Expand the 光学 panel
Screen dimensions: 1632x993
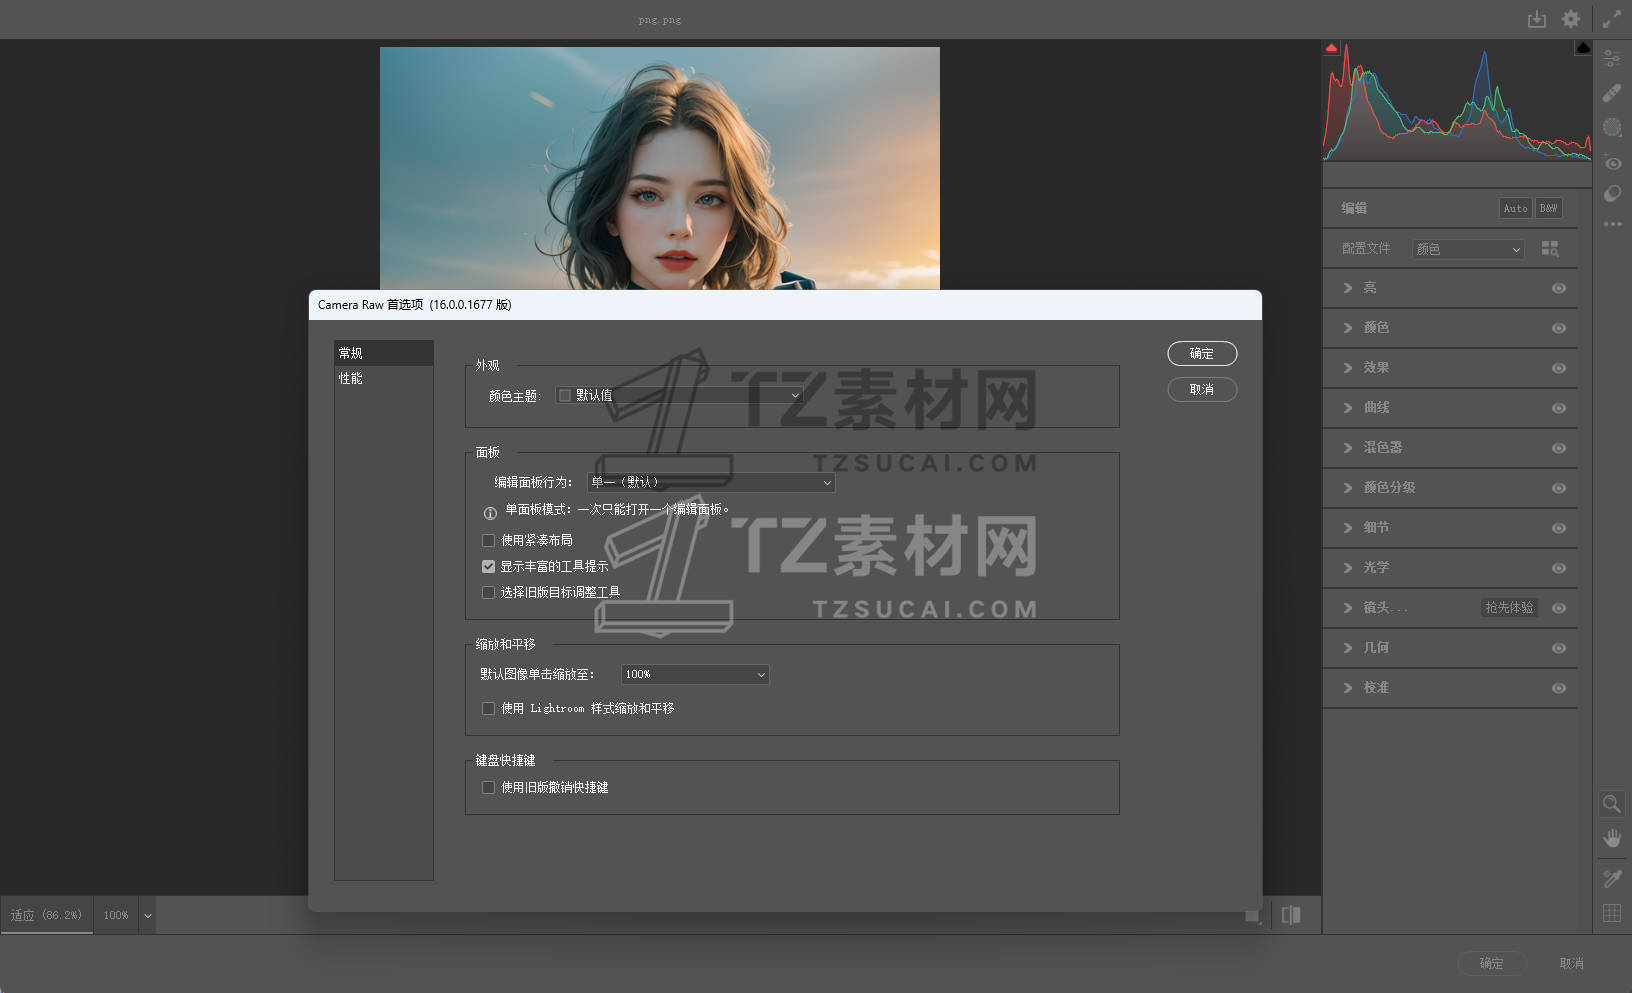1348,568
